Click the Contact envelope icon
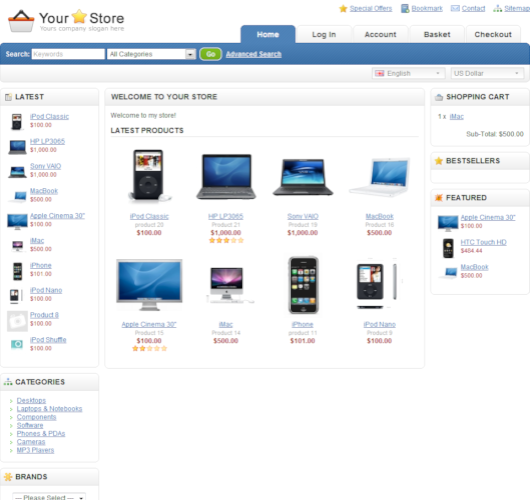This screenshot has width=530, height=500. [x=455, y=8]
